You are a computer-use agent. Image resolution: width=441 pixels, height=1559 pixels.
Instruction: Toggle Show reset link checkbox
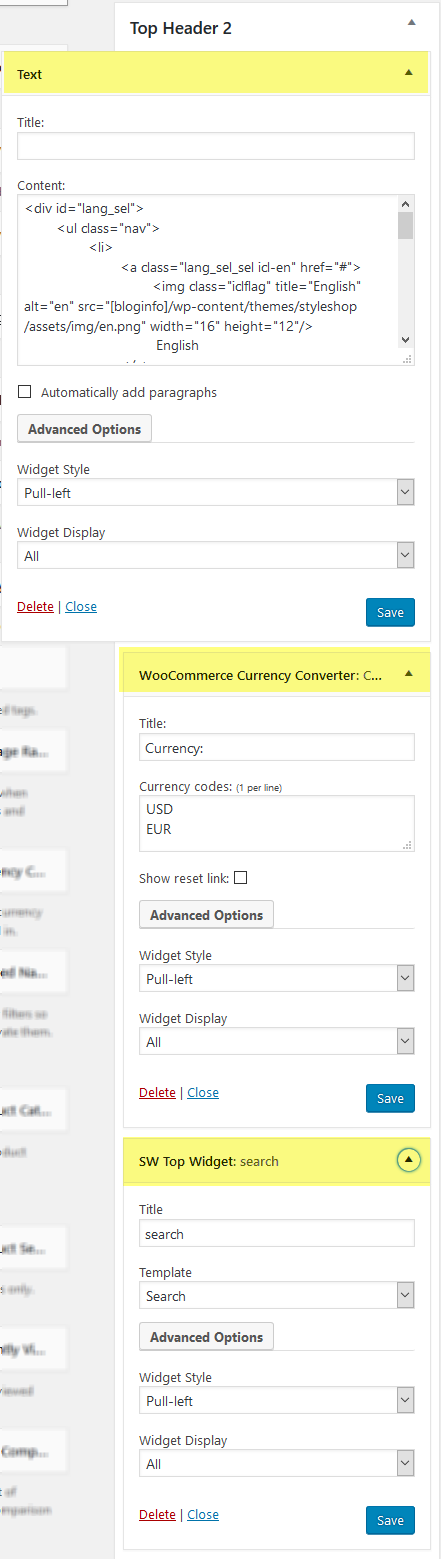240,878
